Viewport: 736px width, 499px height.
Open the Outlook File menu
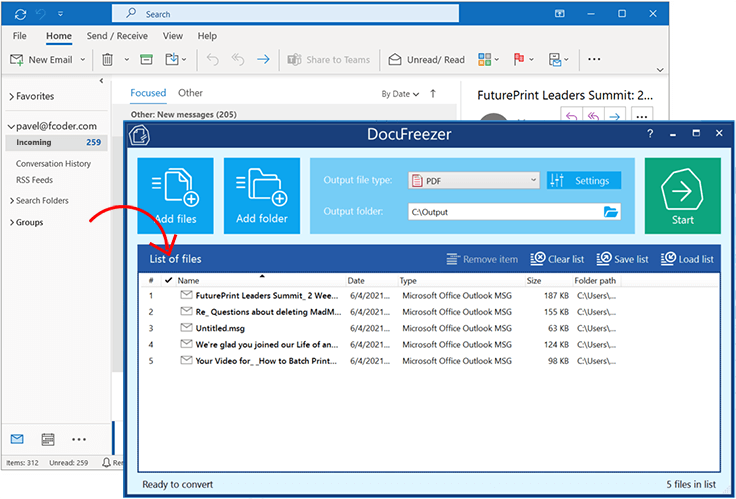click(x=19, y=36)
